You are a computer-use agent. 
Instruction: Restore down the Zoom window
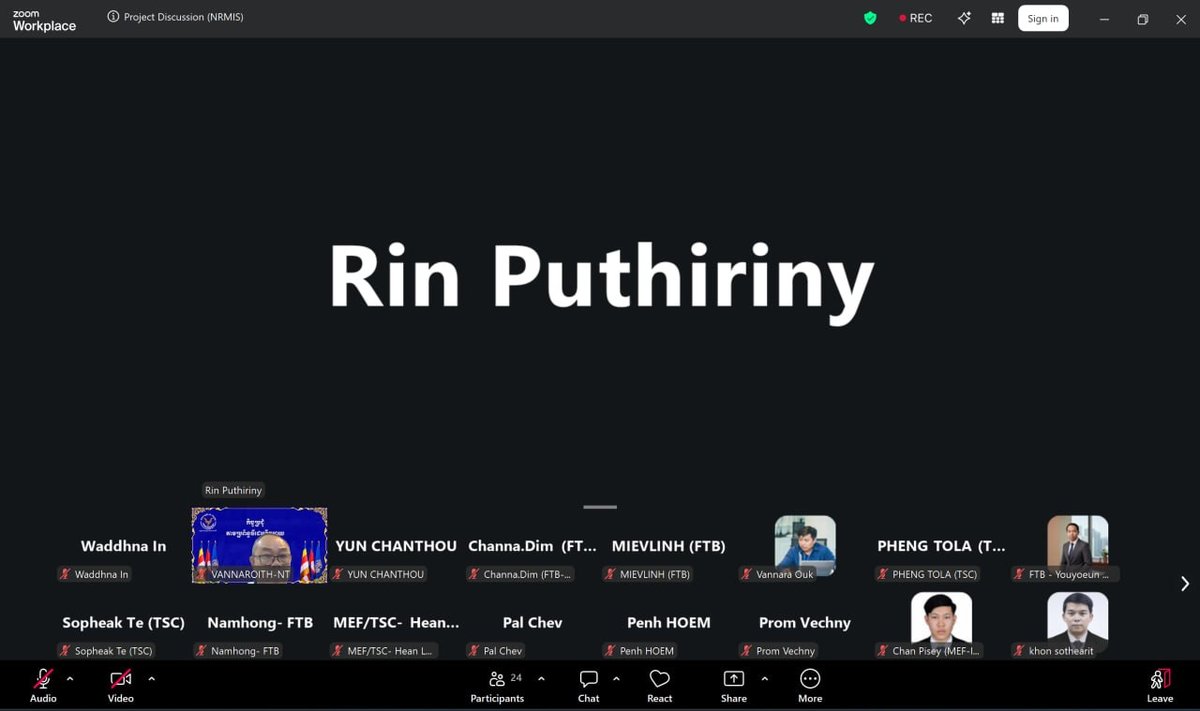tap(1143, 19)
